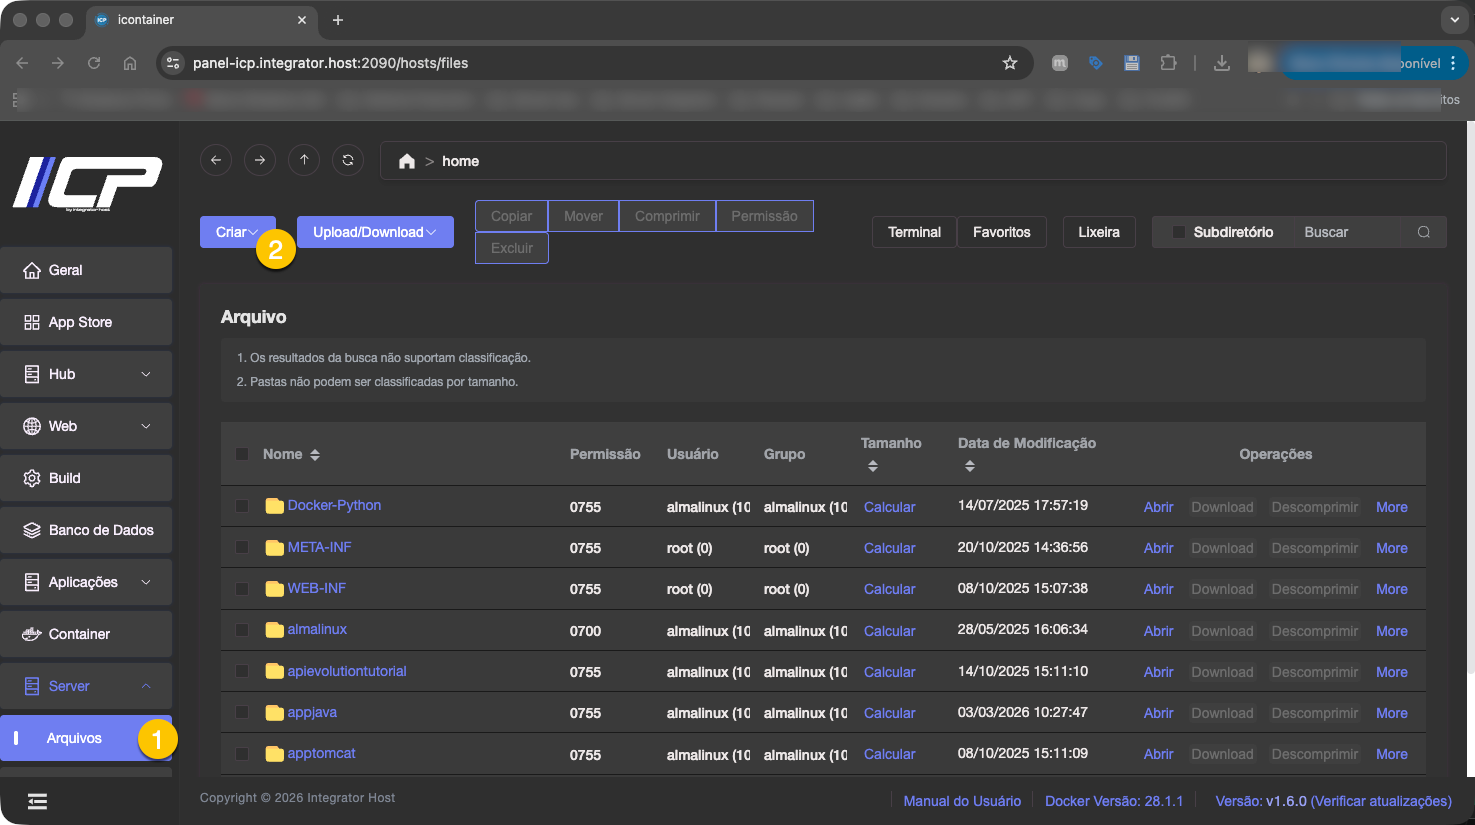Image resolution: width=1475 pixels, height=825 pixels.
Task: Expand the Hub sidebar menu
Action: (x=86, y=374)
